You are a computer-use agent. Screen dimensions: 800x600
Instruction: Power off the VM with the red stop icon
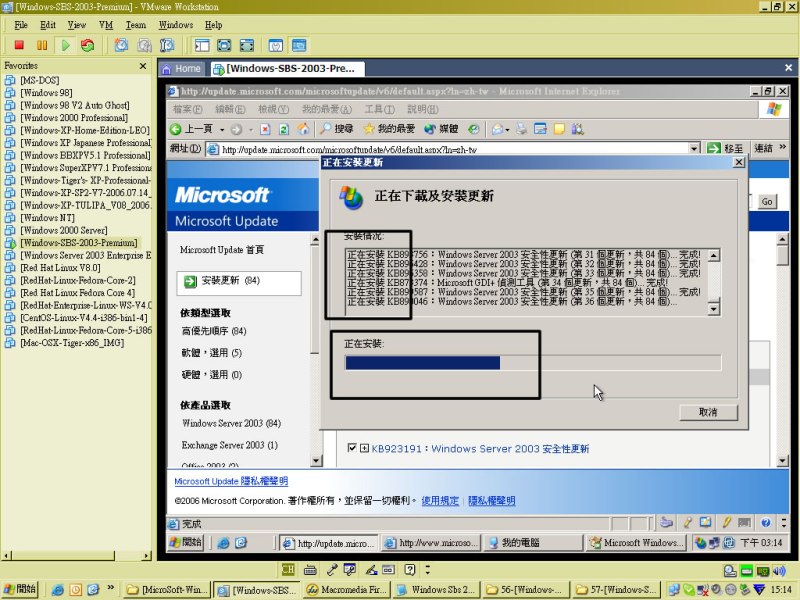(19, 45)
